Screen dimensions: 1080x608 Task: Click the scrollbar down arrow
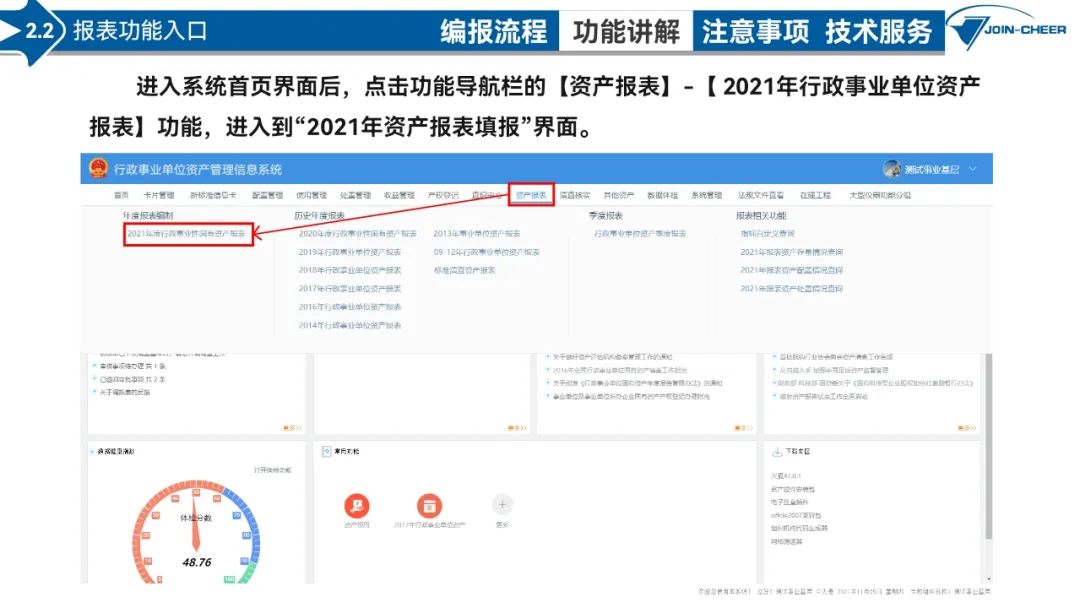pos(987,577)
